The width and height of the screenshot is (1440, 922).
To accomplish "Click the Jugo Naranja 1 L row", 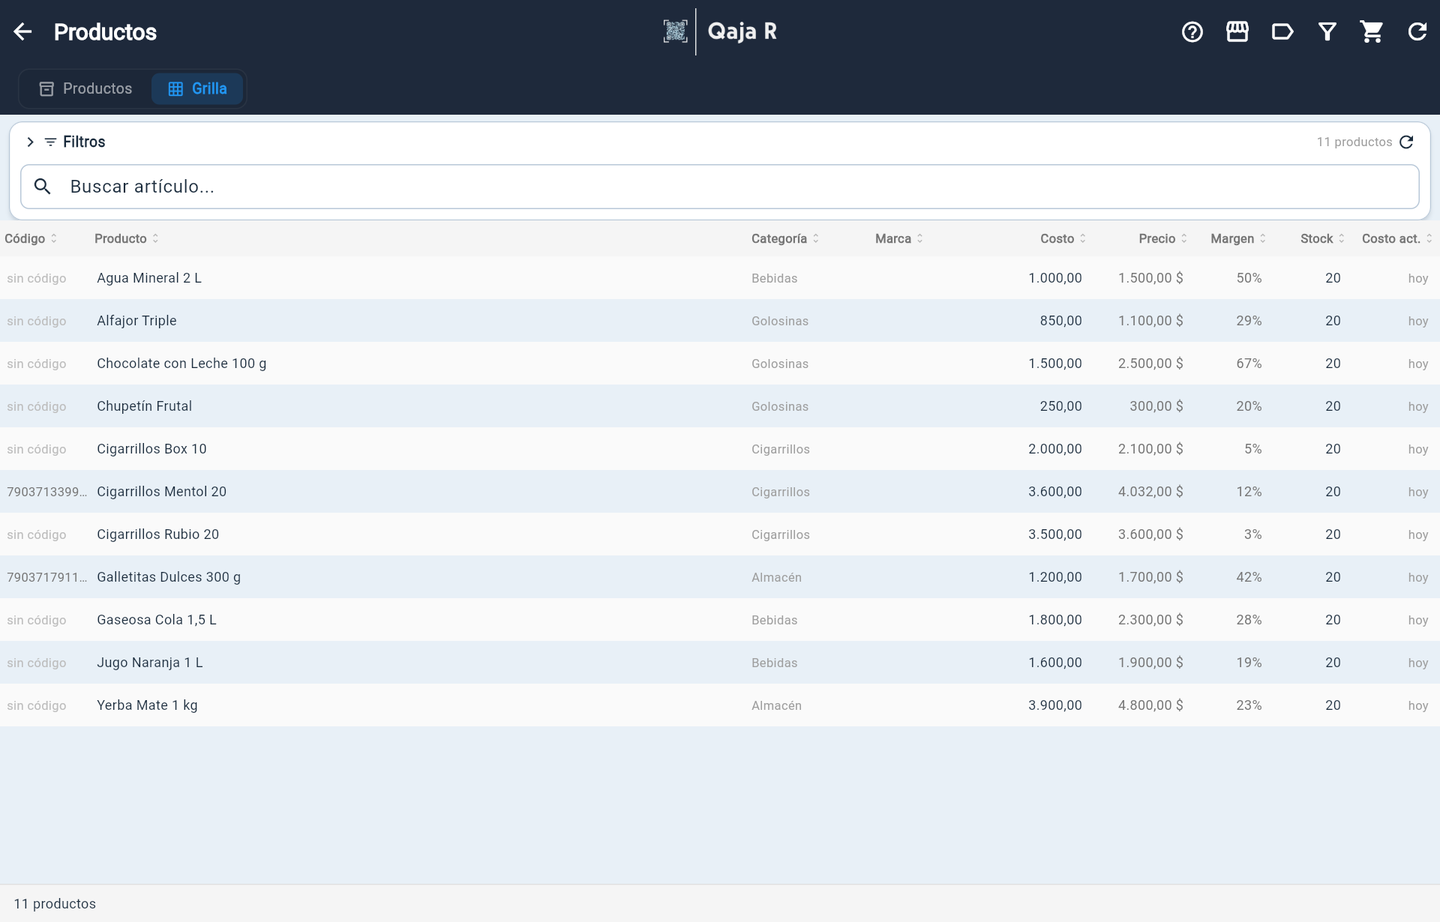I will pos(720,663).
